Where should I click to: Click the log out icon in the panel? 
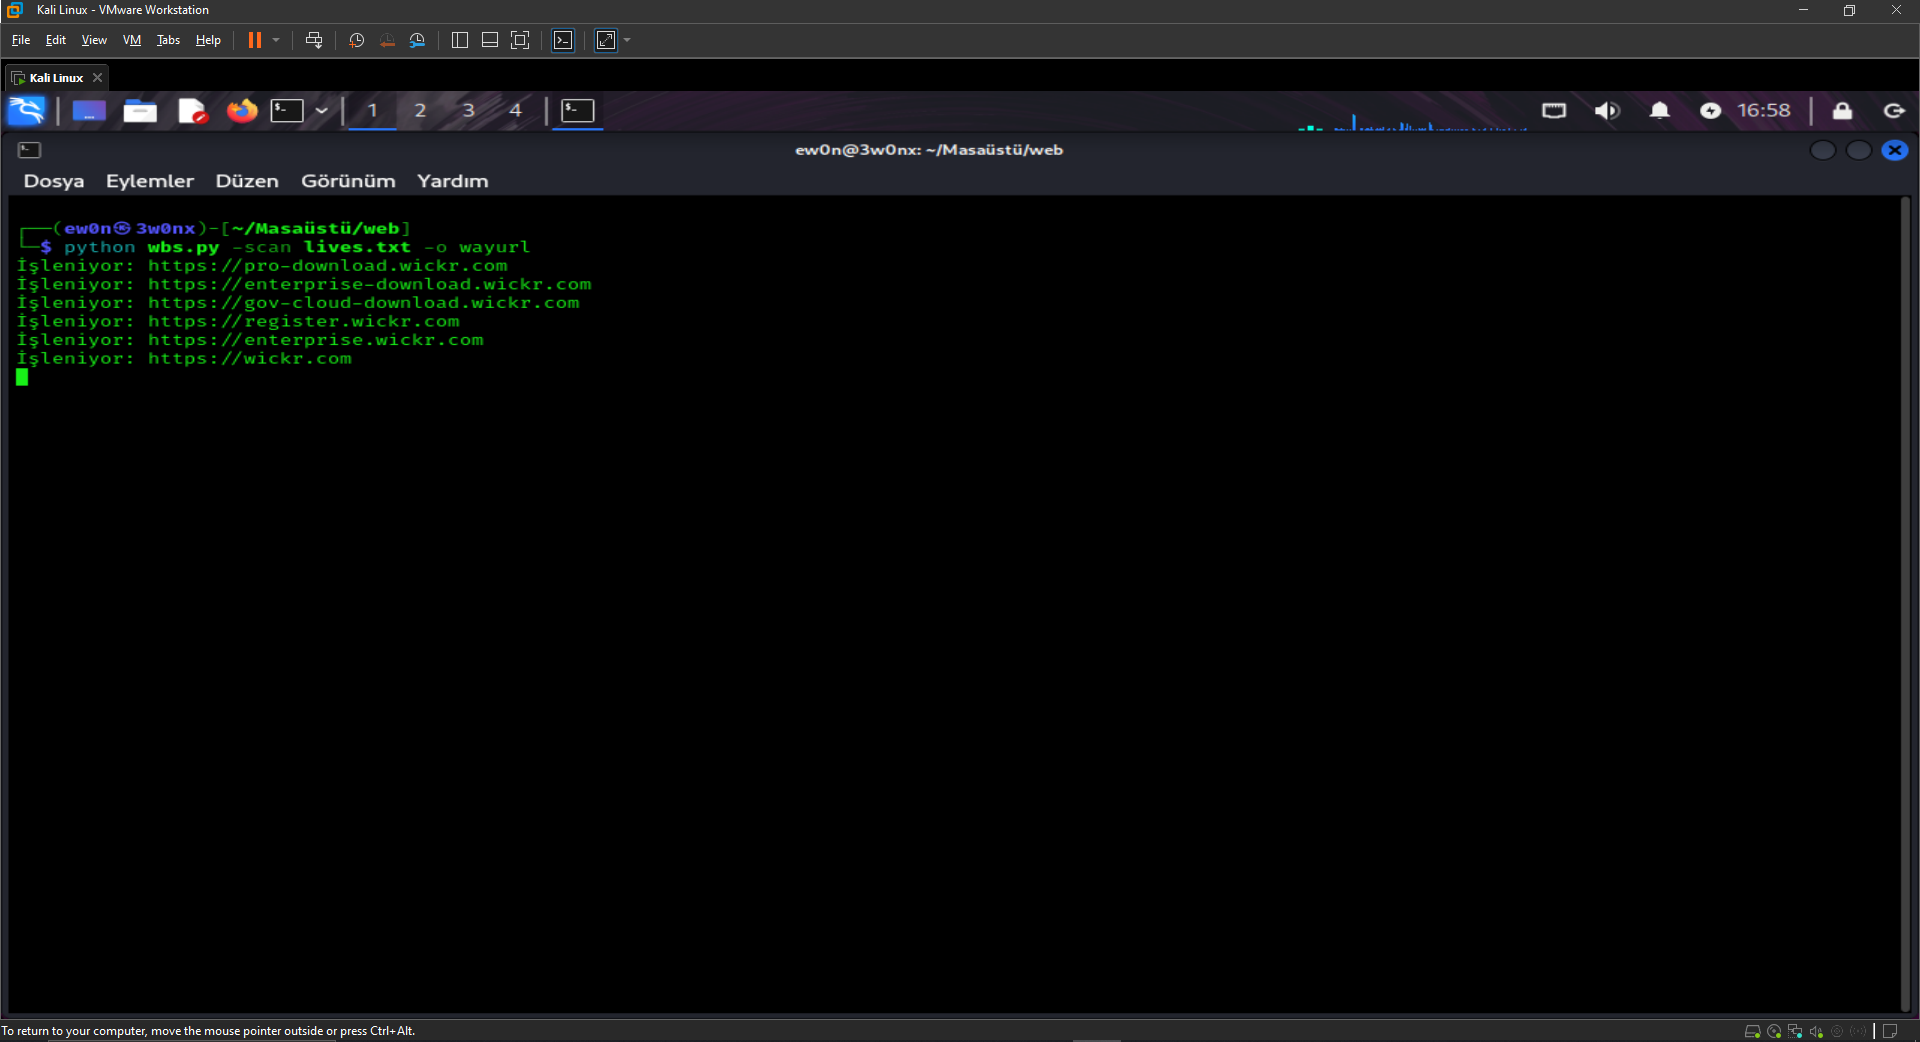(x=1894, y=110)
